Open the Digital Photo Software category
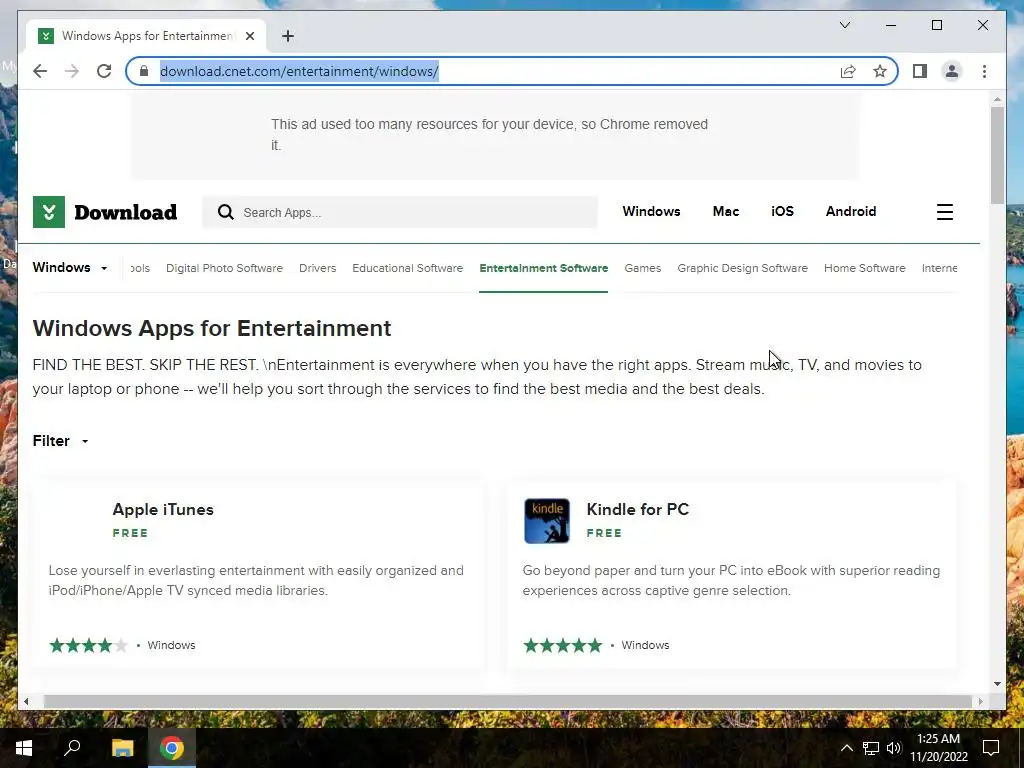Screen dimensions: 1024x768 pos(224,268)
